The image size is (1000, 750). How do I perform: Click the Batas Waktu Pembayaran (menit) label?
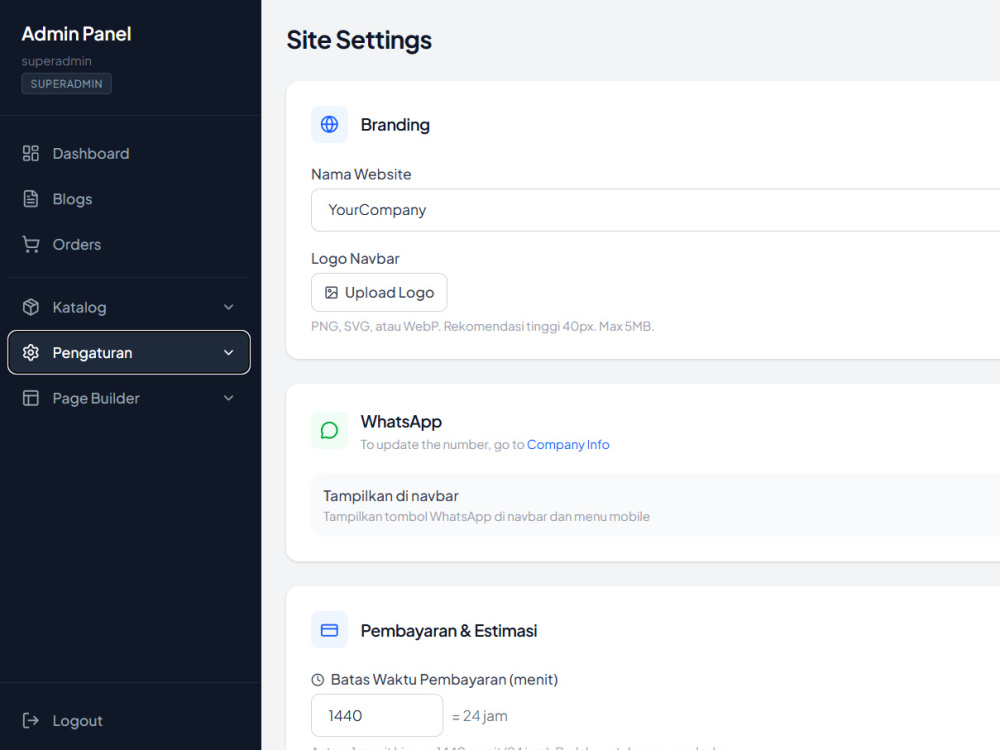click(x=445, y=680)
